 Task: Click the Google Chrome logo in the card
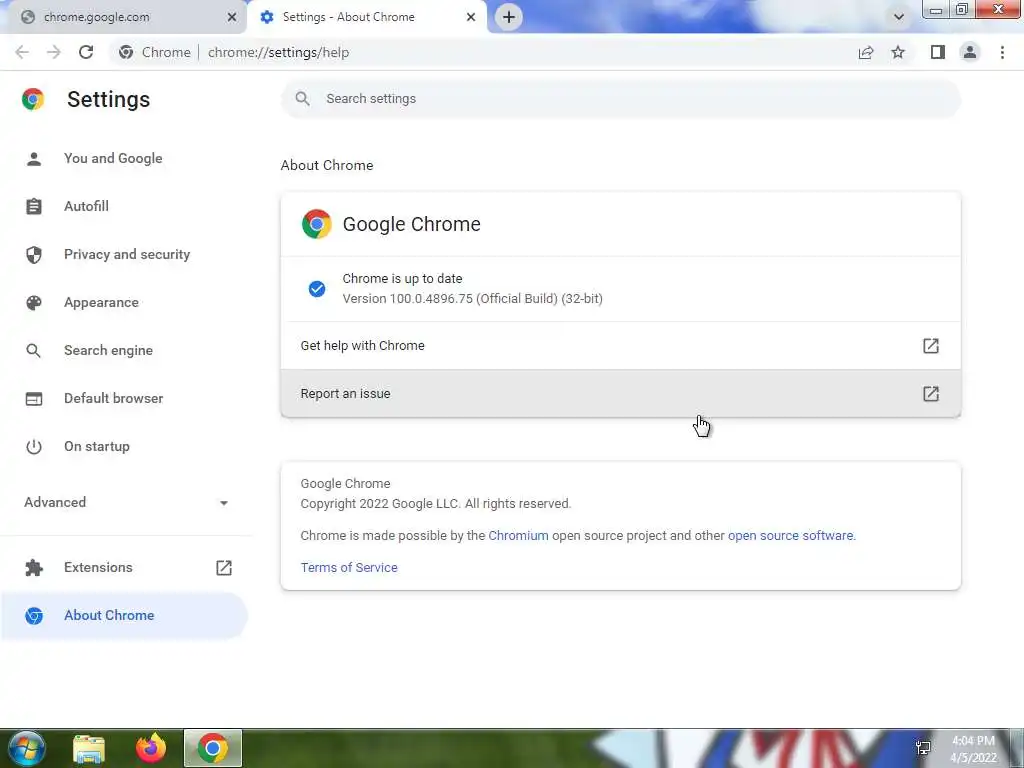point(317,224)
